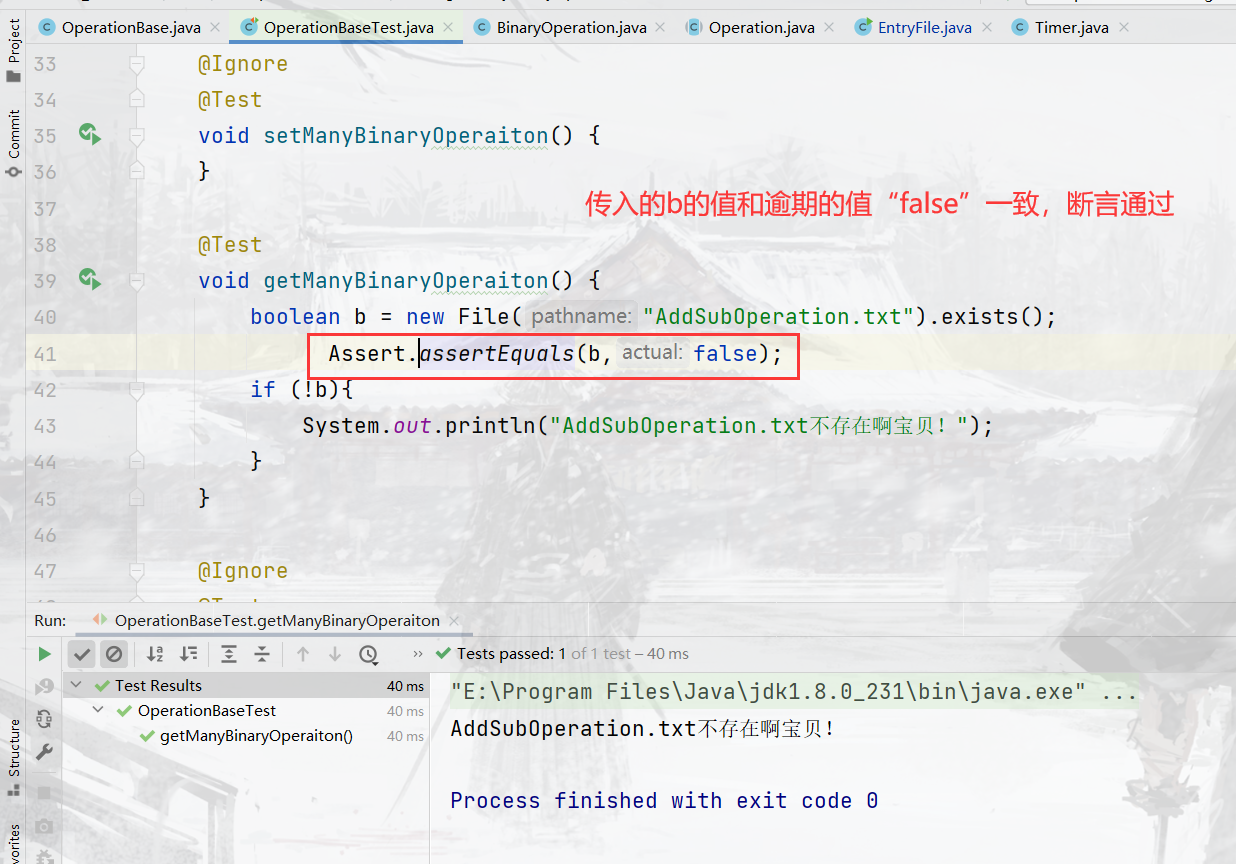
Task: Click the println statement on line 43
Action: (648, 426)
